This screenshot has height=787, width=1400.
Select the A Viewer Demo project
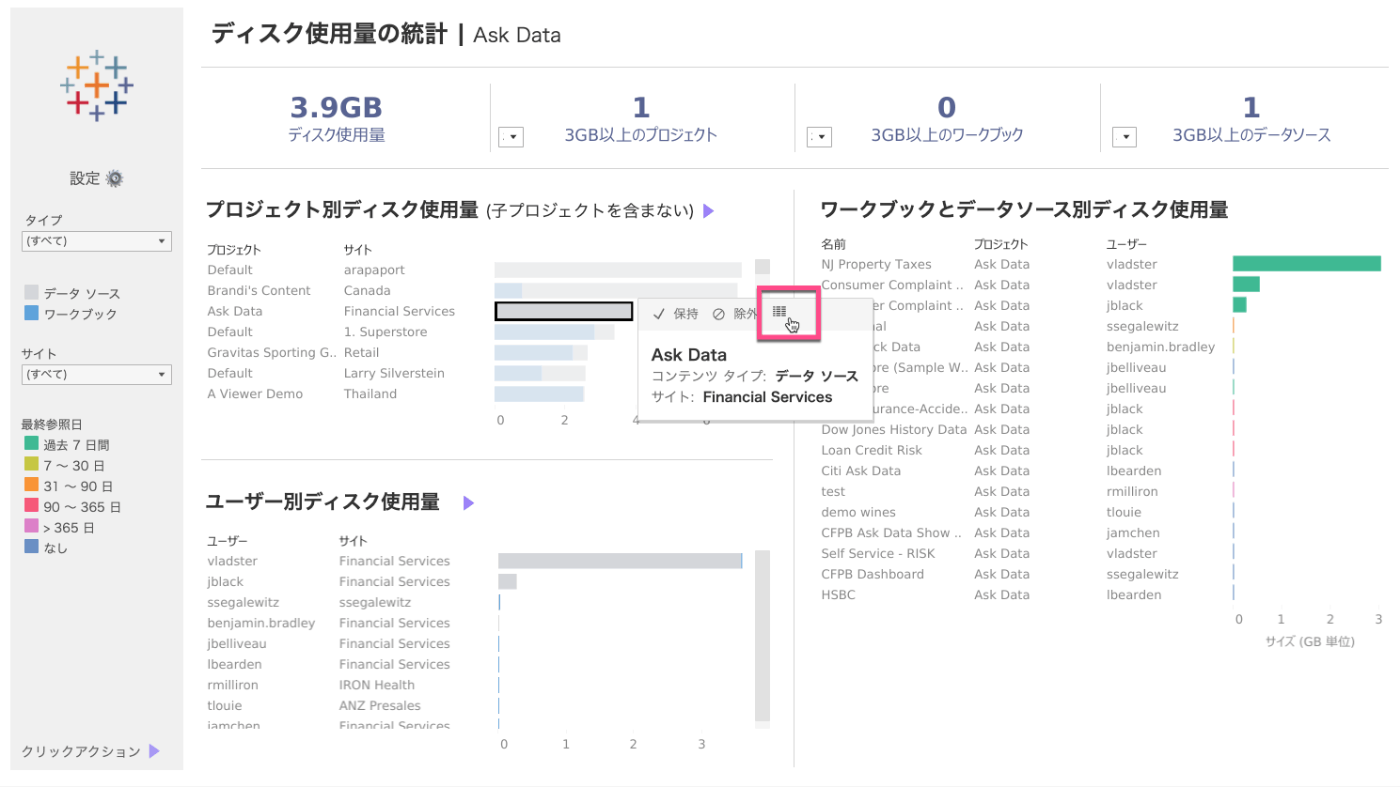click(x=255, y=394)
